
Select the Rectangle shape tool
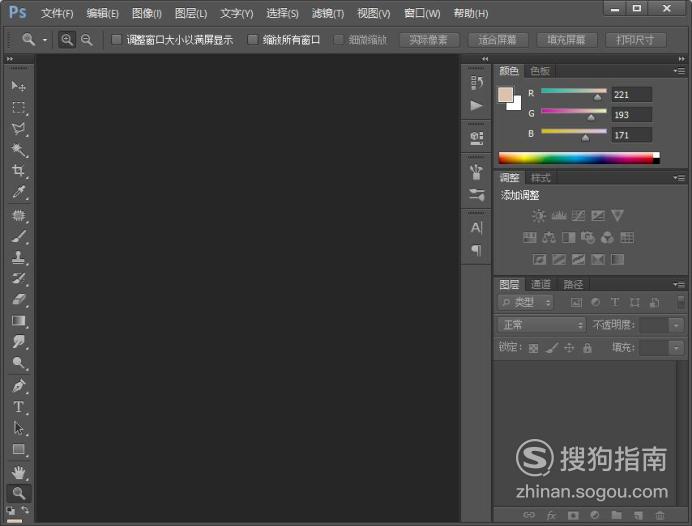pyautogui.click(x=19, y=449)
